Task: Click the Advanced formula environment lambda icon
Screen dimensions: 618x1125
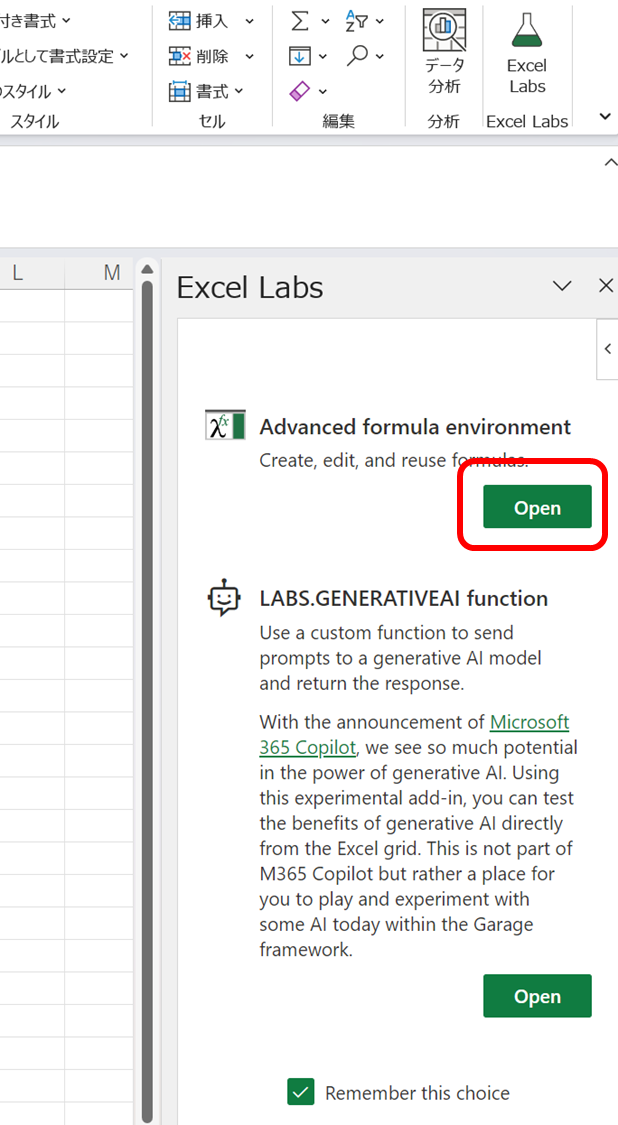Action: pyautogui.click(x=225, y=425)
